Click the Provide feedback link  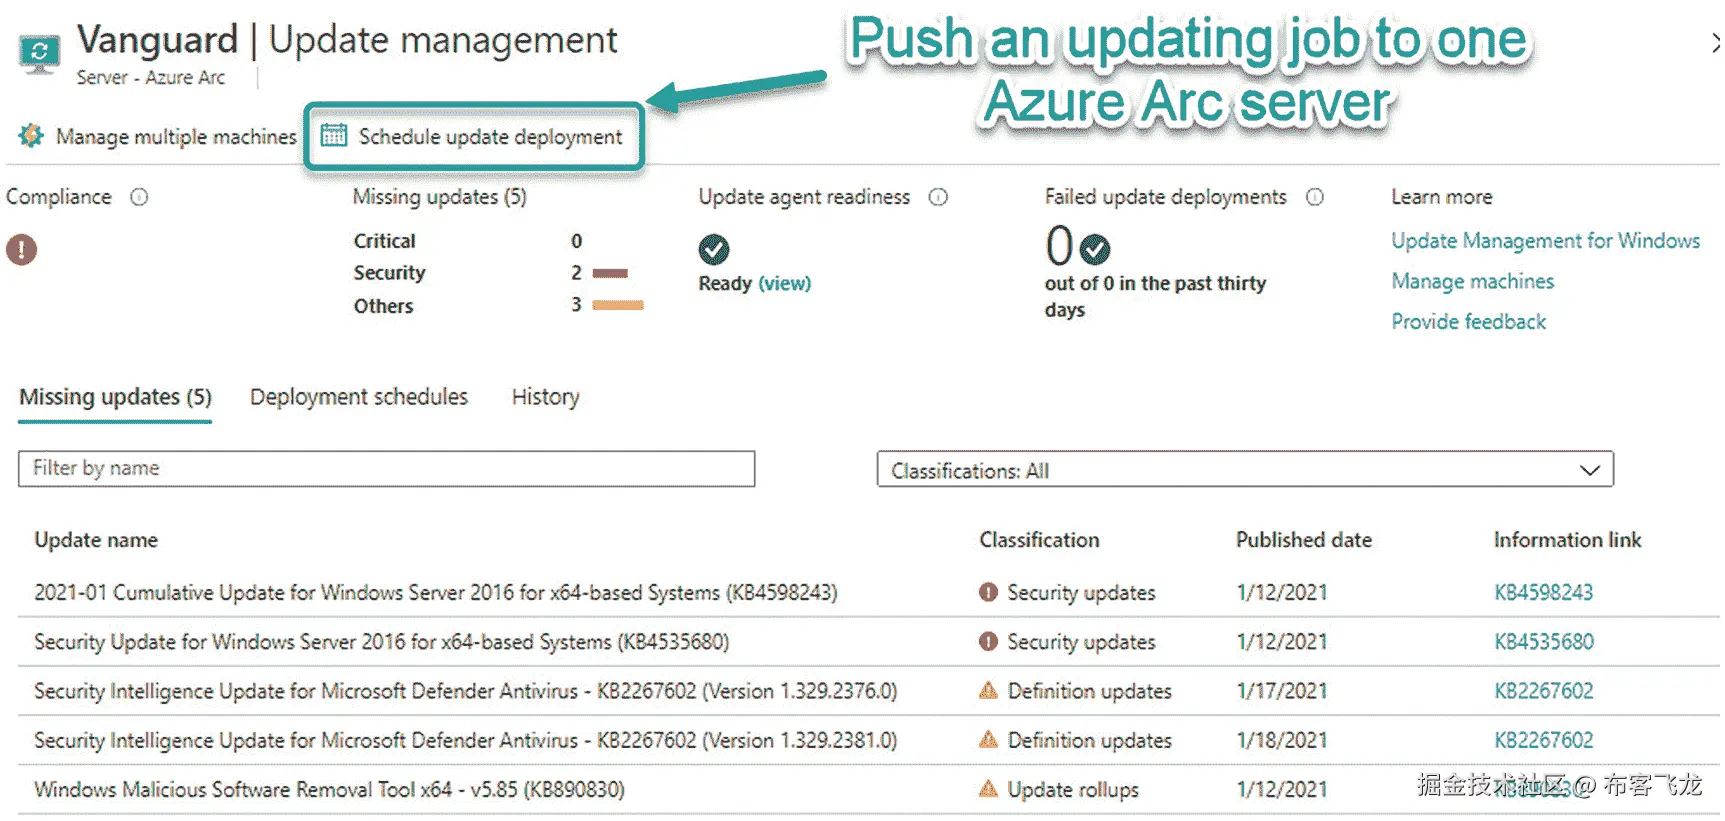pos(1468,322)
